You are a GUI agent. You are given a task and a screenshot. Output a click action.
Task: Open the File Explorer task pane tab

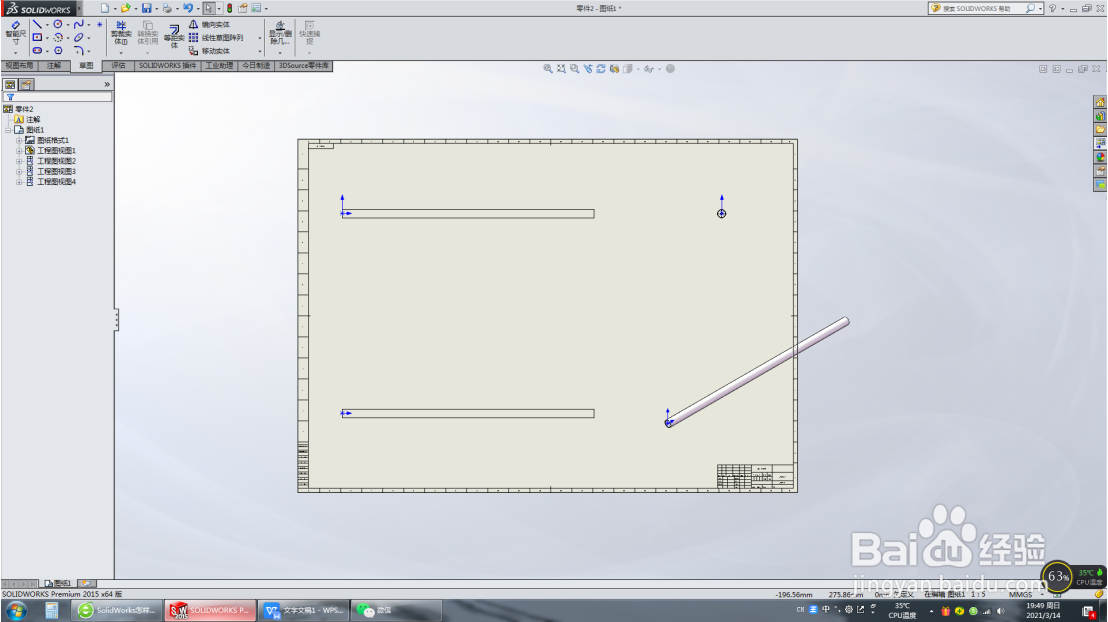(x=1100, y=129)
